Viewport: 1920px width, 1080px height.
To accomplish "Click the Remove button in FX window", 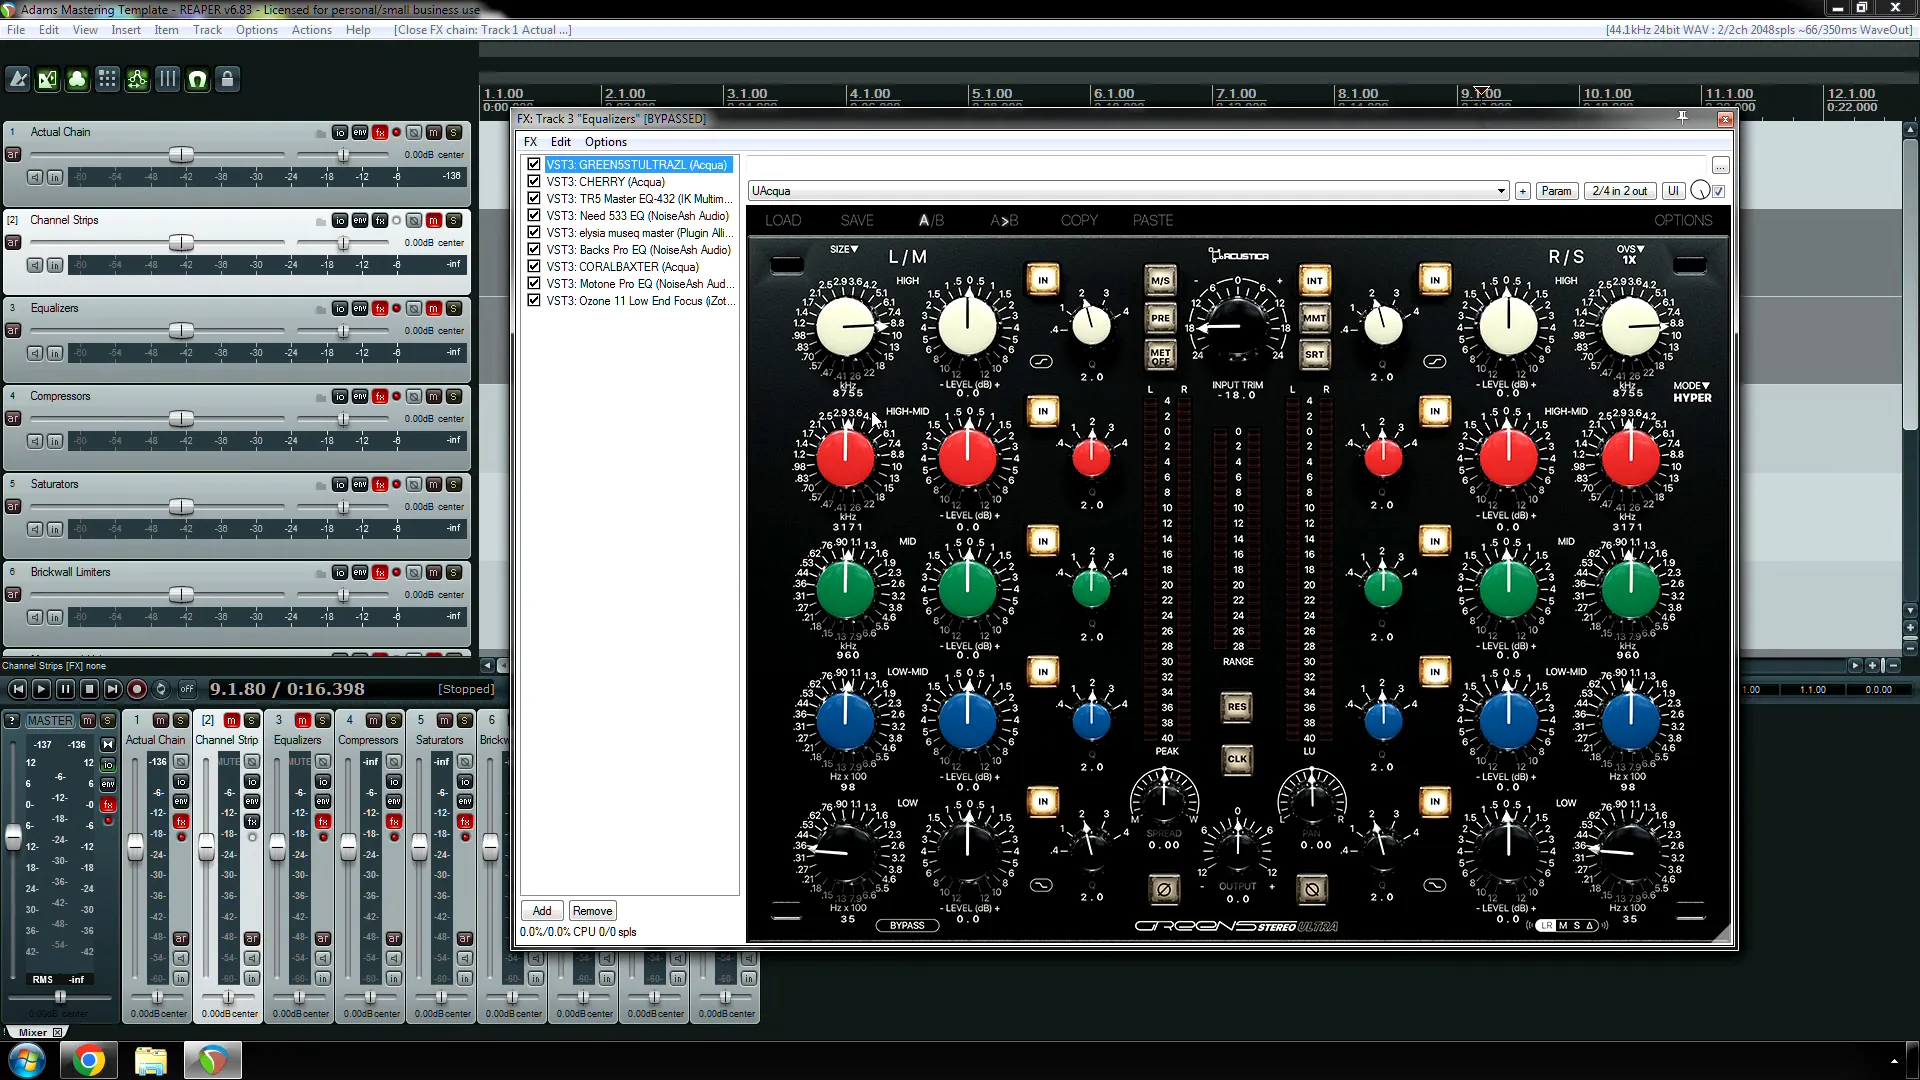I will coord(592,911).
